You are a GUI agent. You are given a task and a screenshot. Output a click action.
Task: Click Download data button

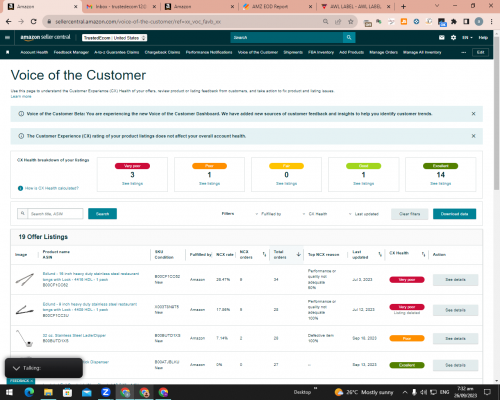click(454, 214)
